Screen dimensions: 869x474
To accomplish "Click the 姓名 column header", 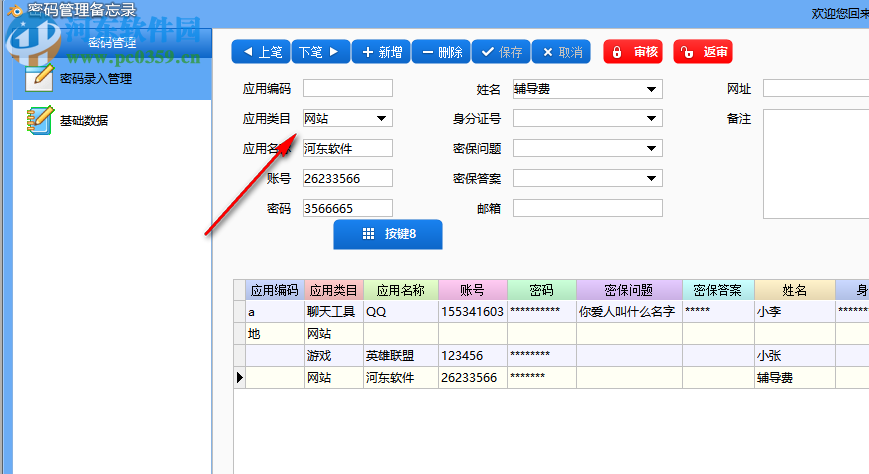I will pyautogui.click(x=794, y=290).
